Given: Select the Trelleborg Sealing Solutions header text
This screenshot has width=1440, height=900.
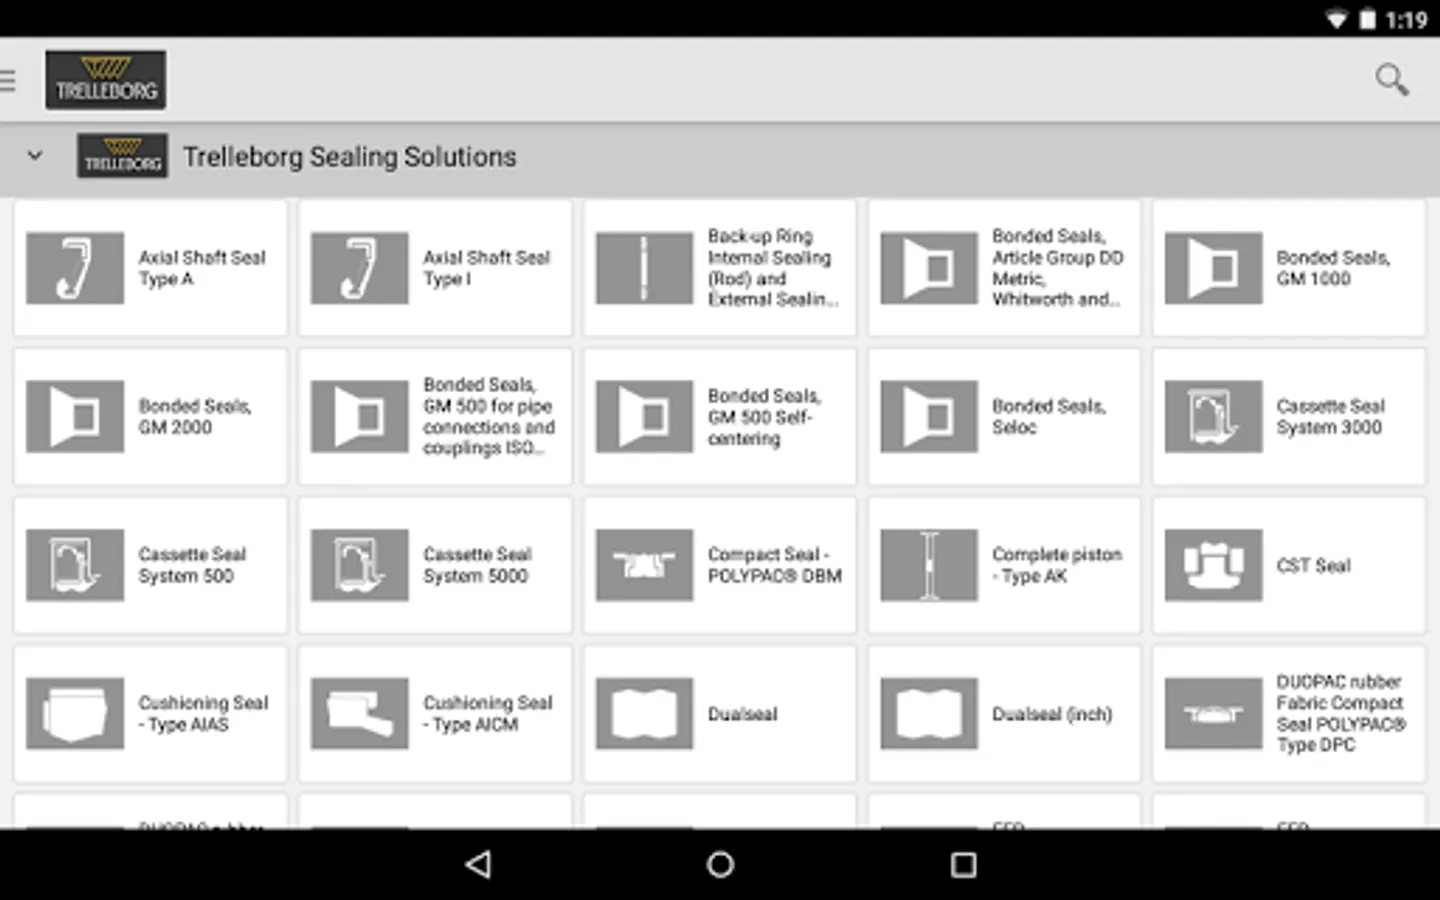Looking at the screenshot, I should [x=350, y=157].
